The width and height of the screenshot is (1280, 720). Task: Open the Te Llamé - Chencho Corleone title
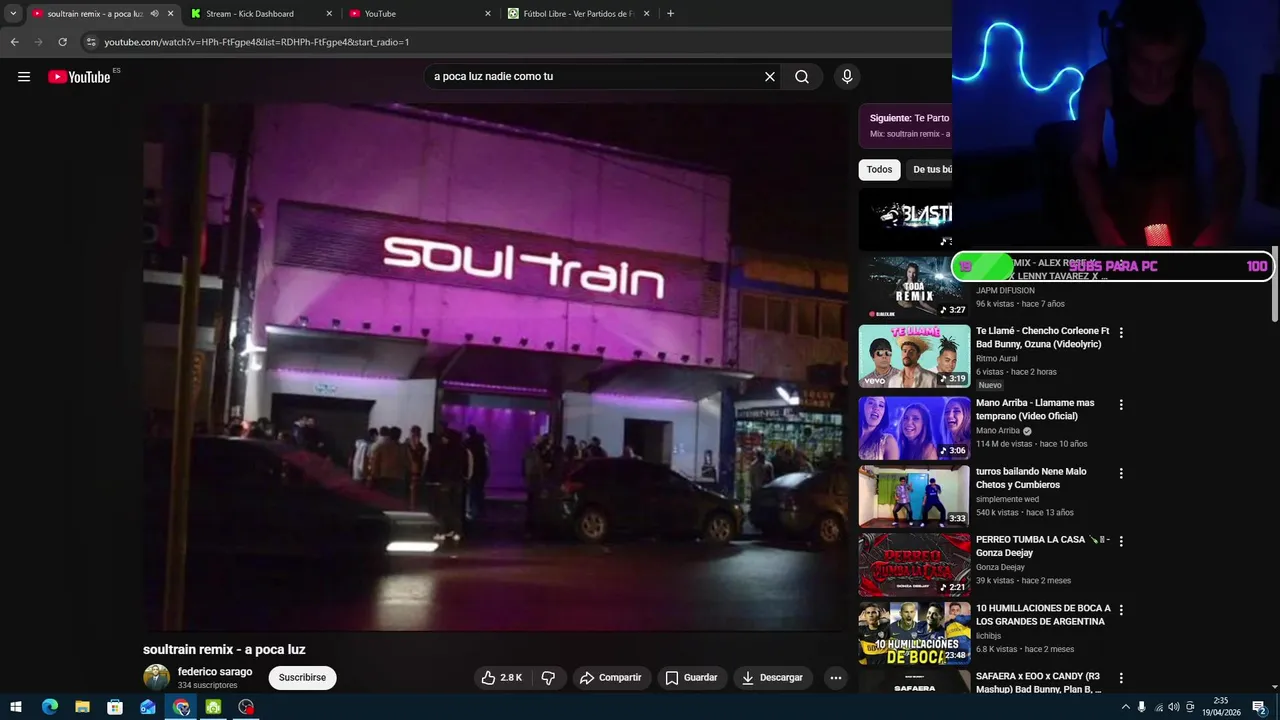click(1042, 338)
